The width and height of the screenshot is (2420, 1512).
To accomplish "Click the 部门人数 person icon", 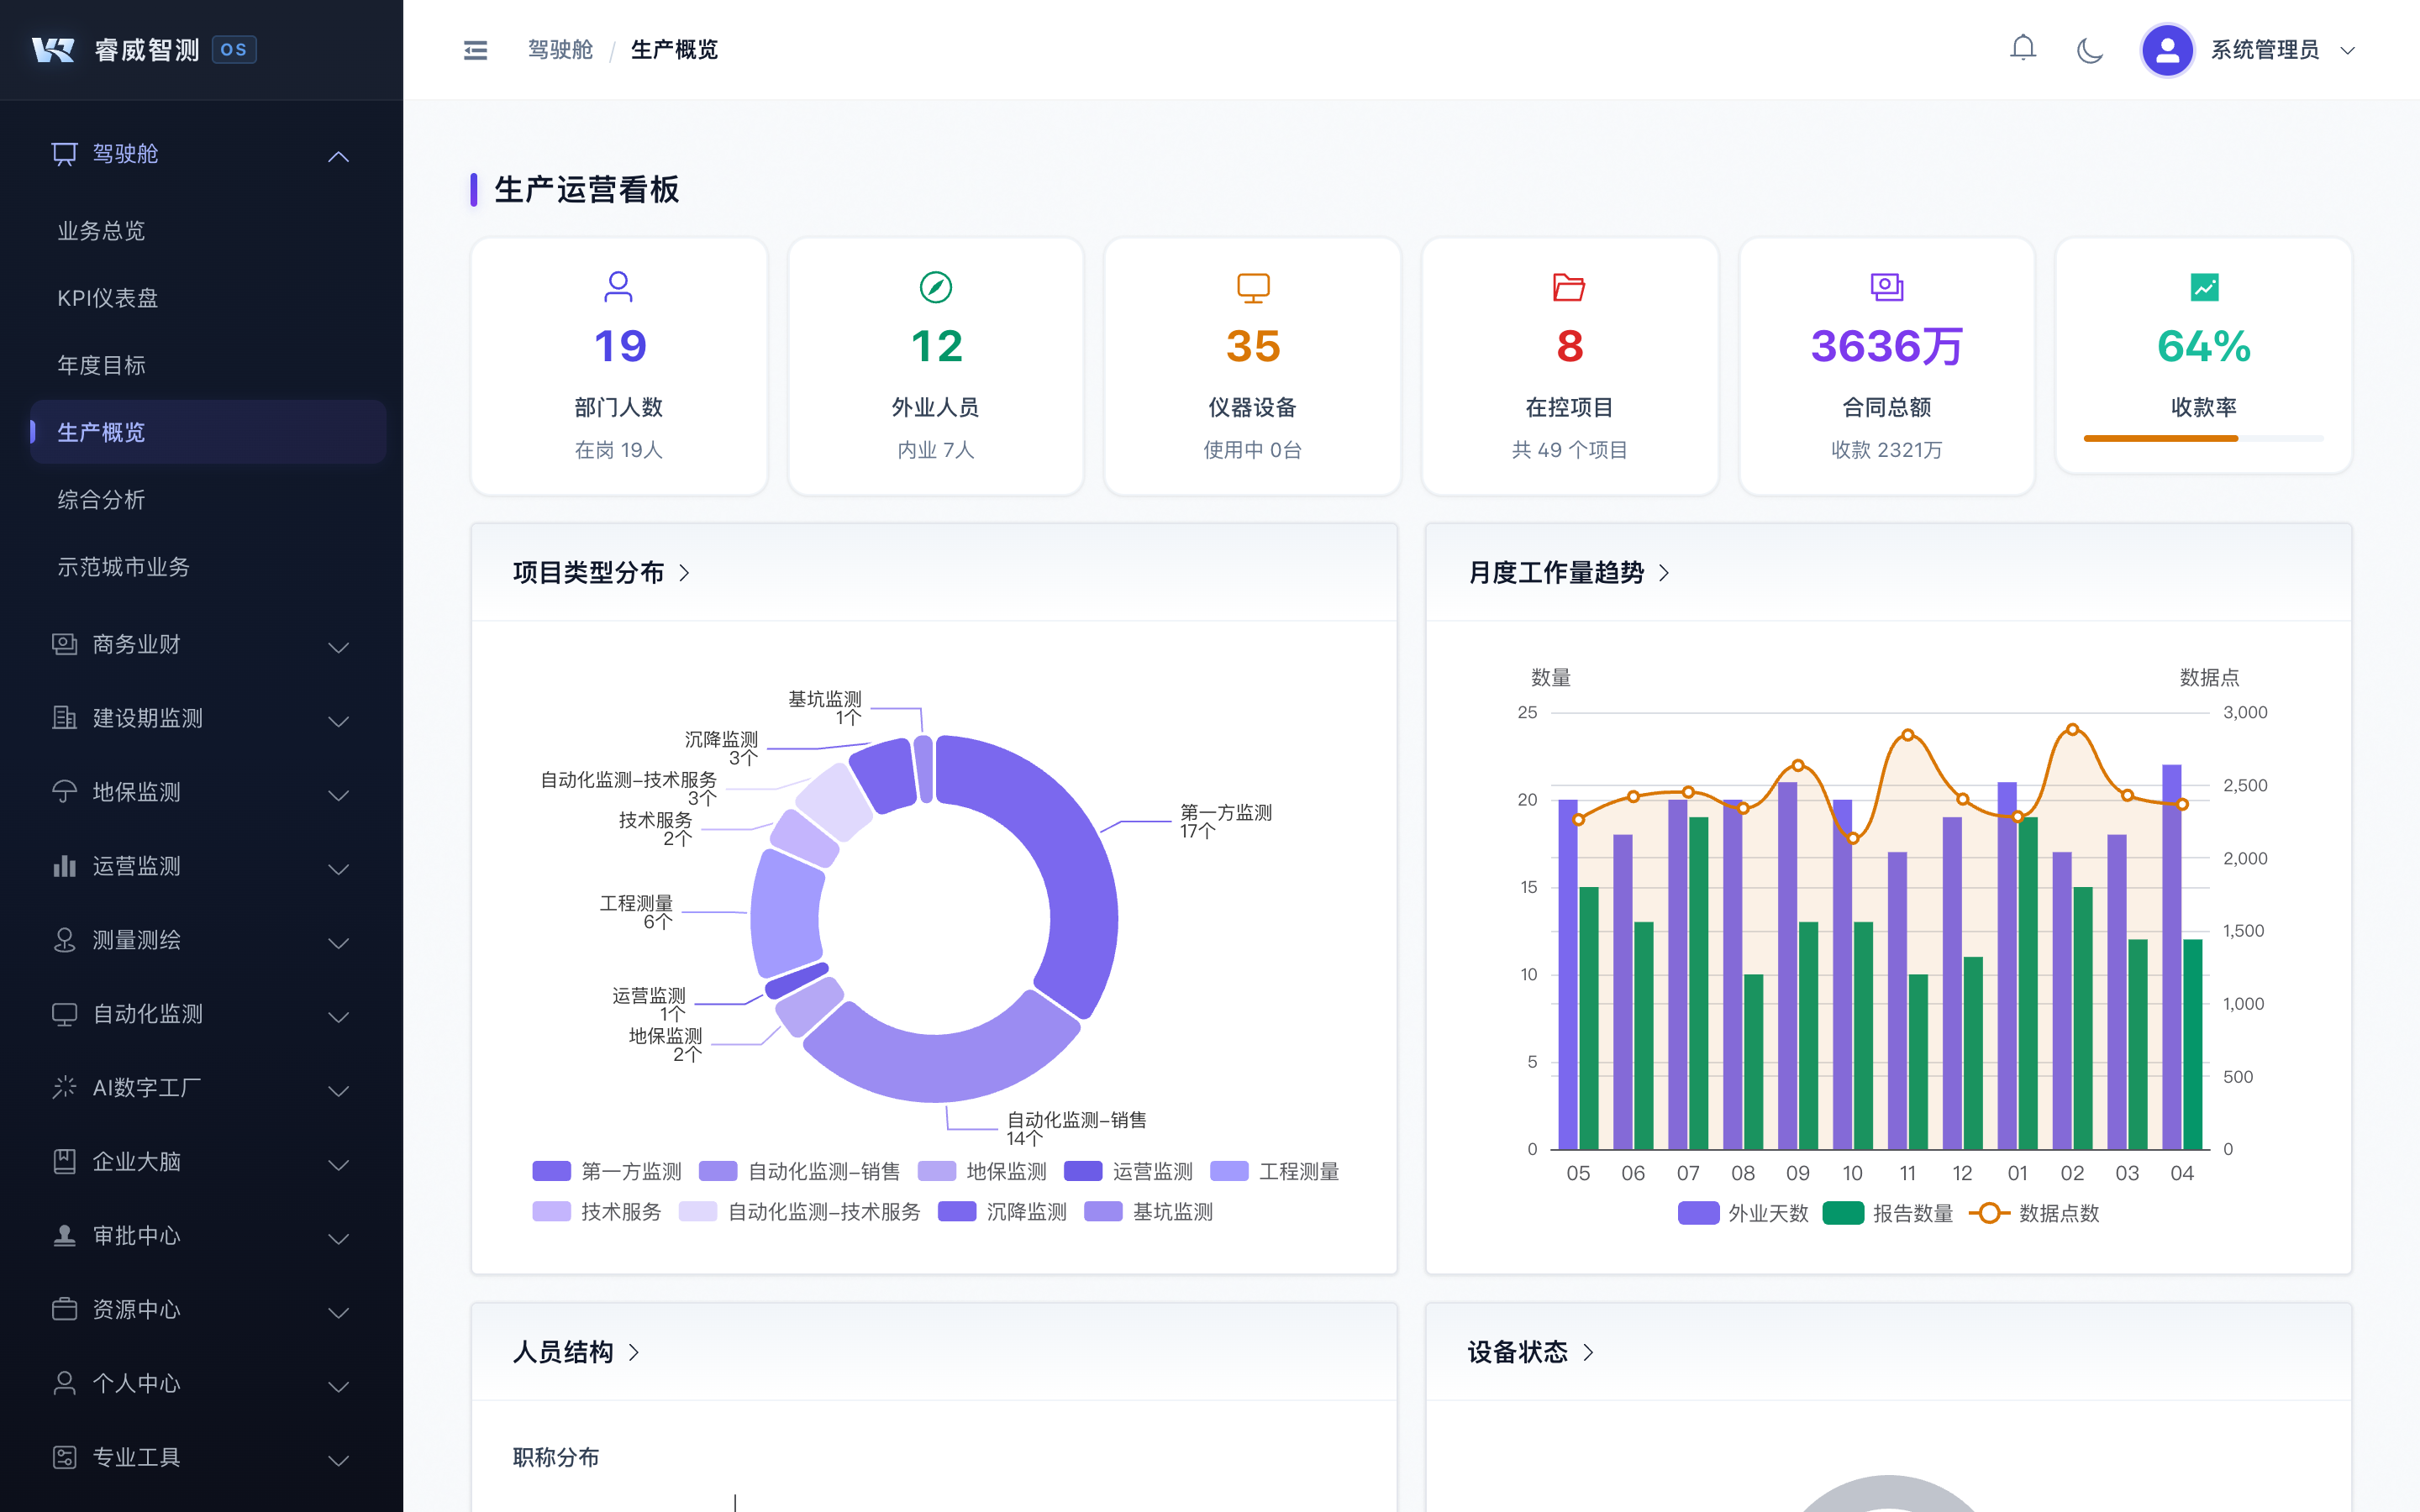I will point(618,287).
